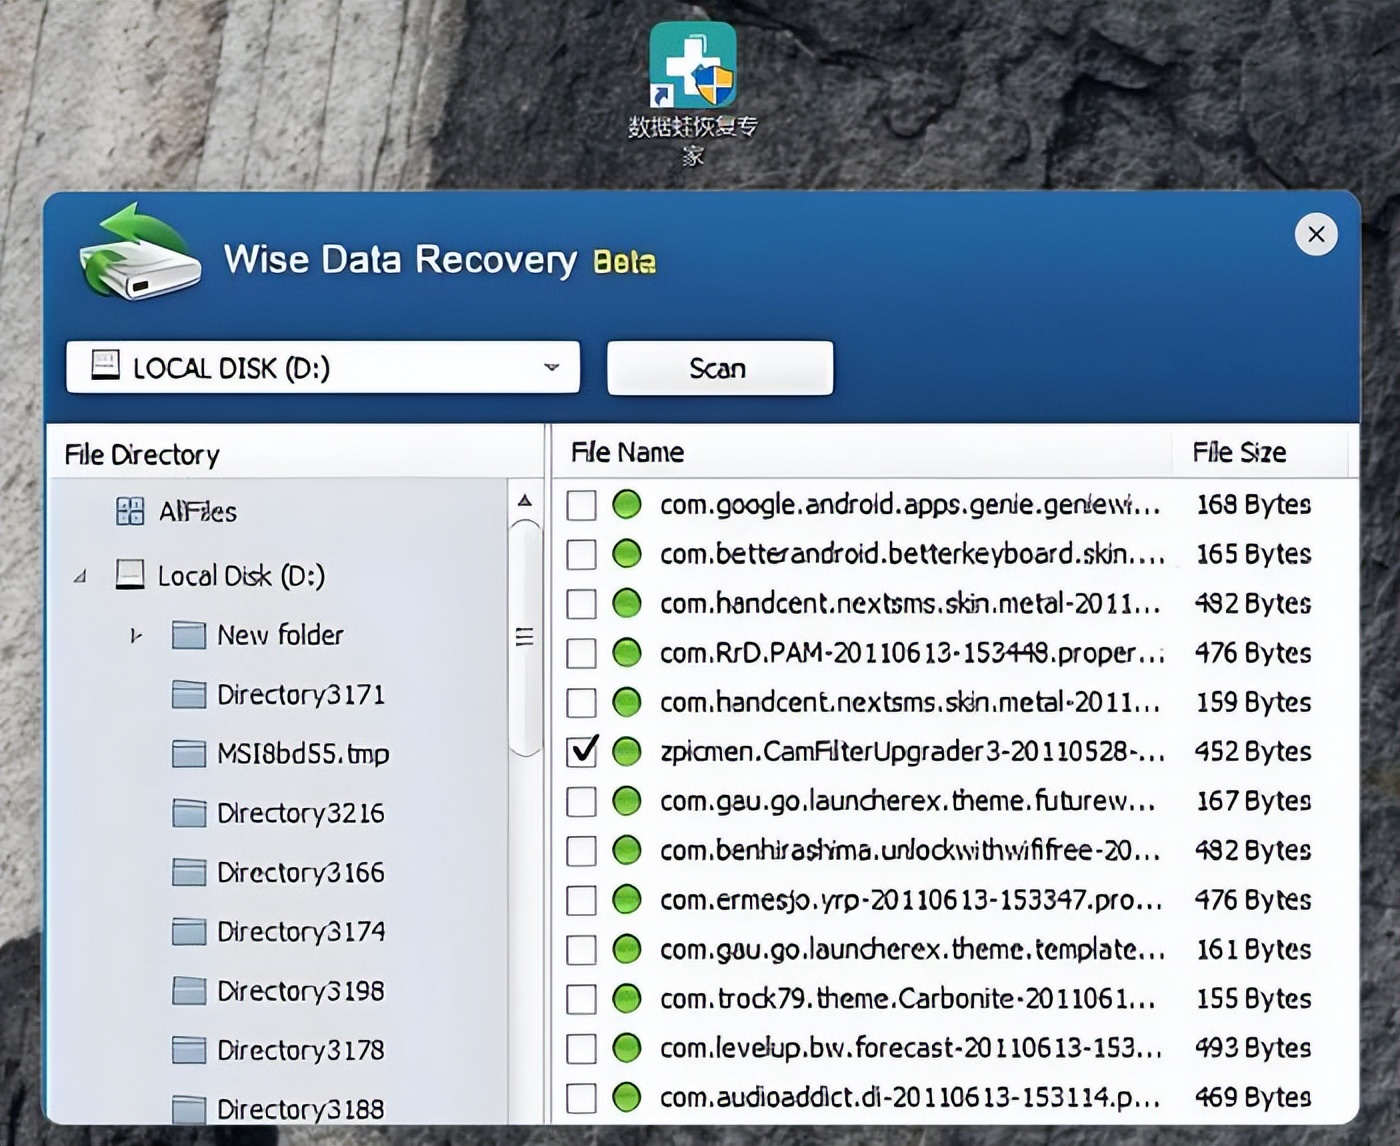Check the box for com.RrD.PAM file

pyautogui.click(x=581, y=653)
